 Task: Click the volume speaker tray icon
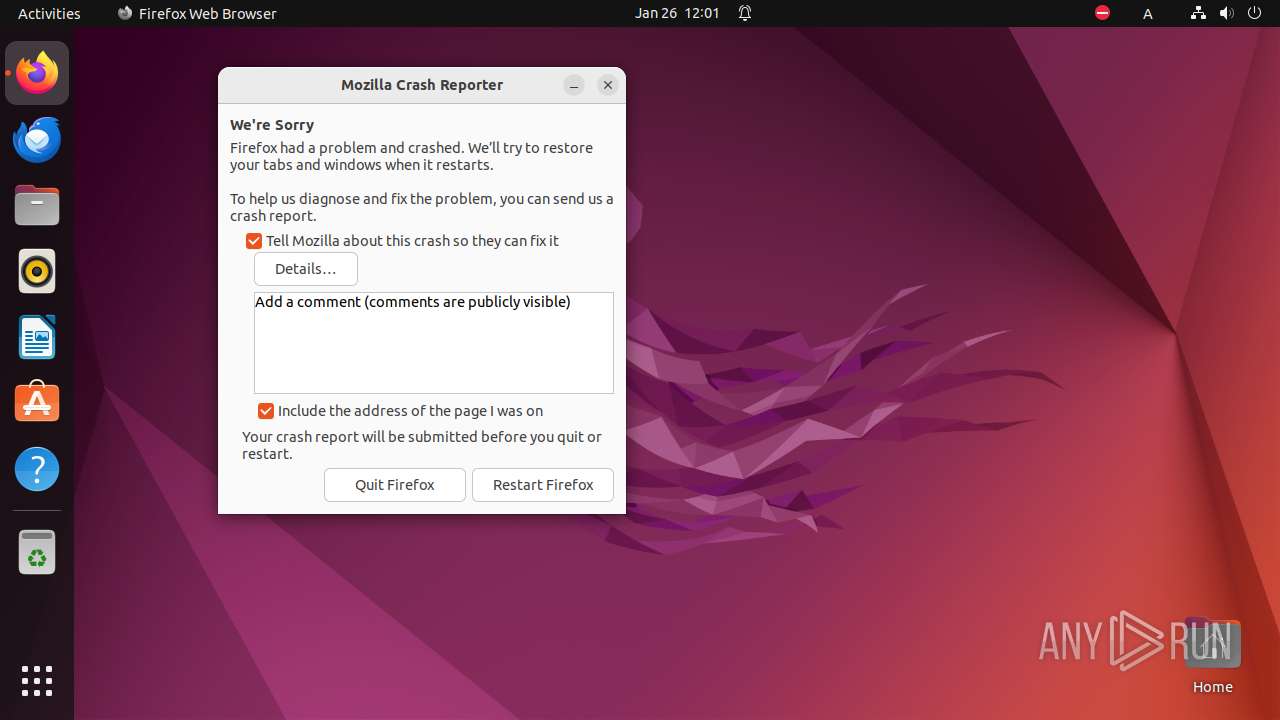[1226, 13]
